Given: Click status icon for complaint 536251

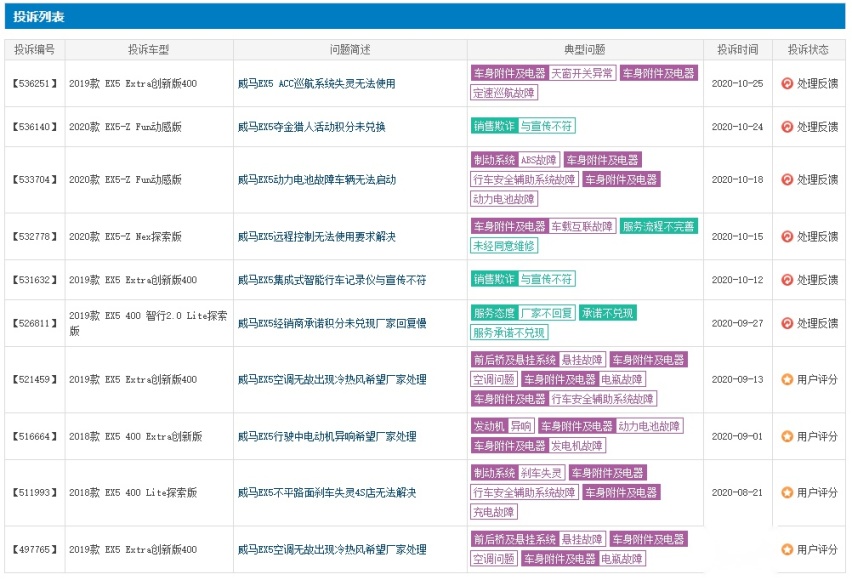Looking at the screenshot, I should (787, 83).
